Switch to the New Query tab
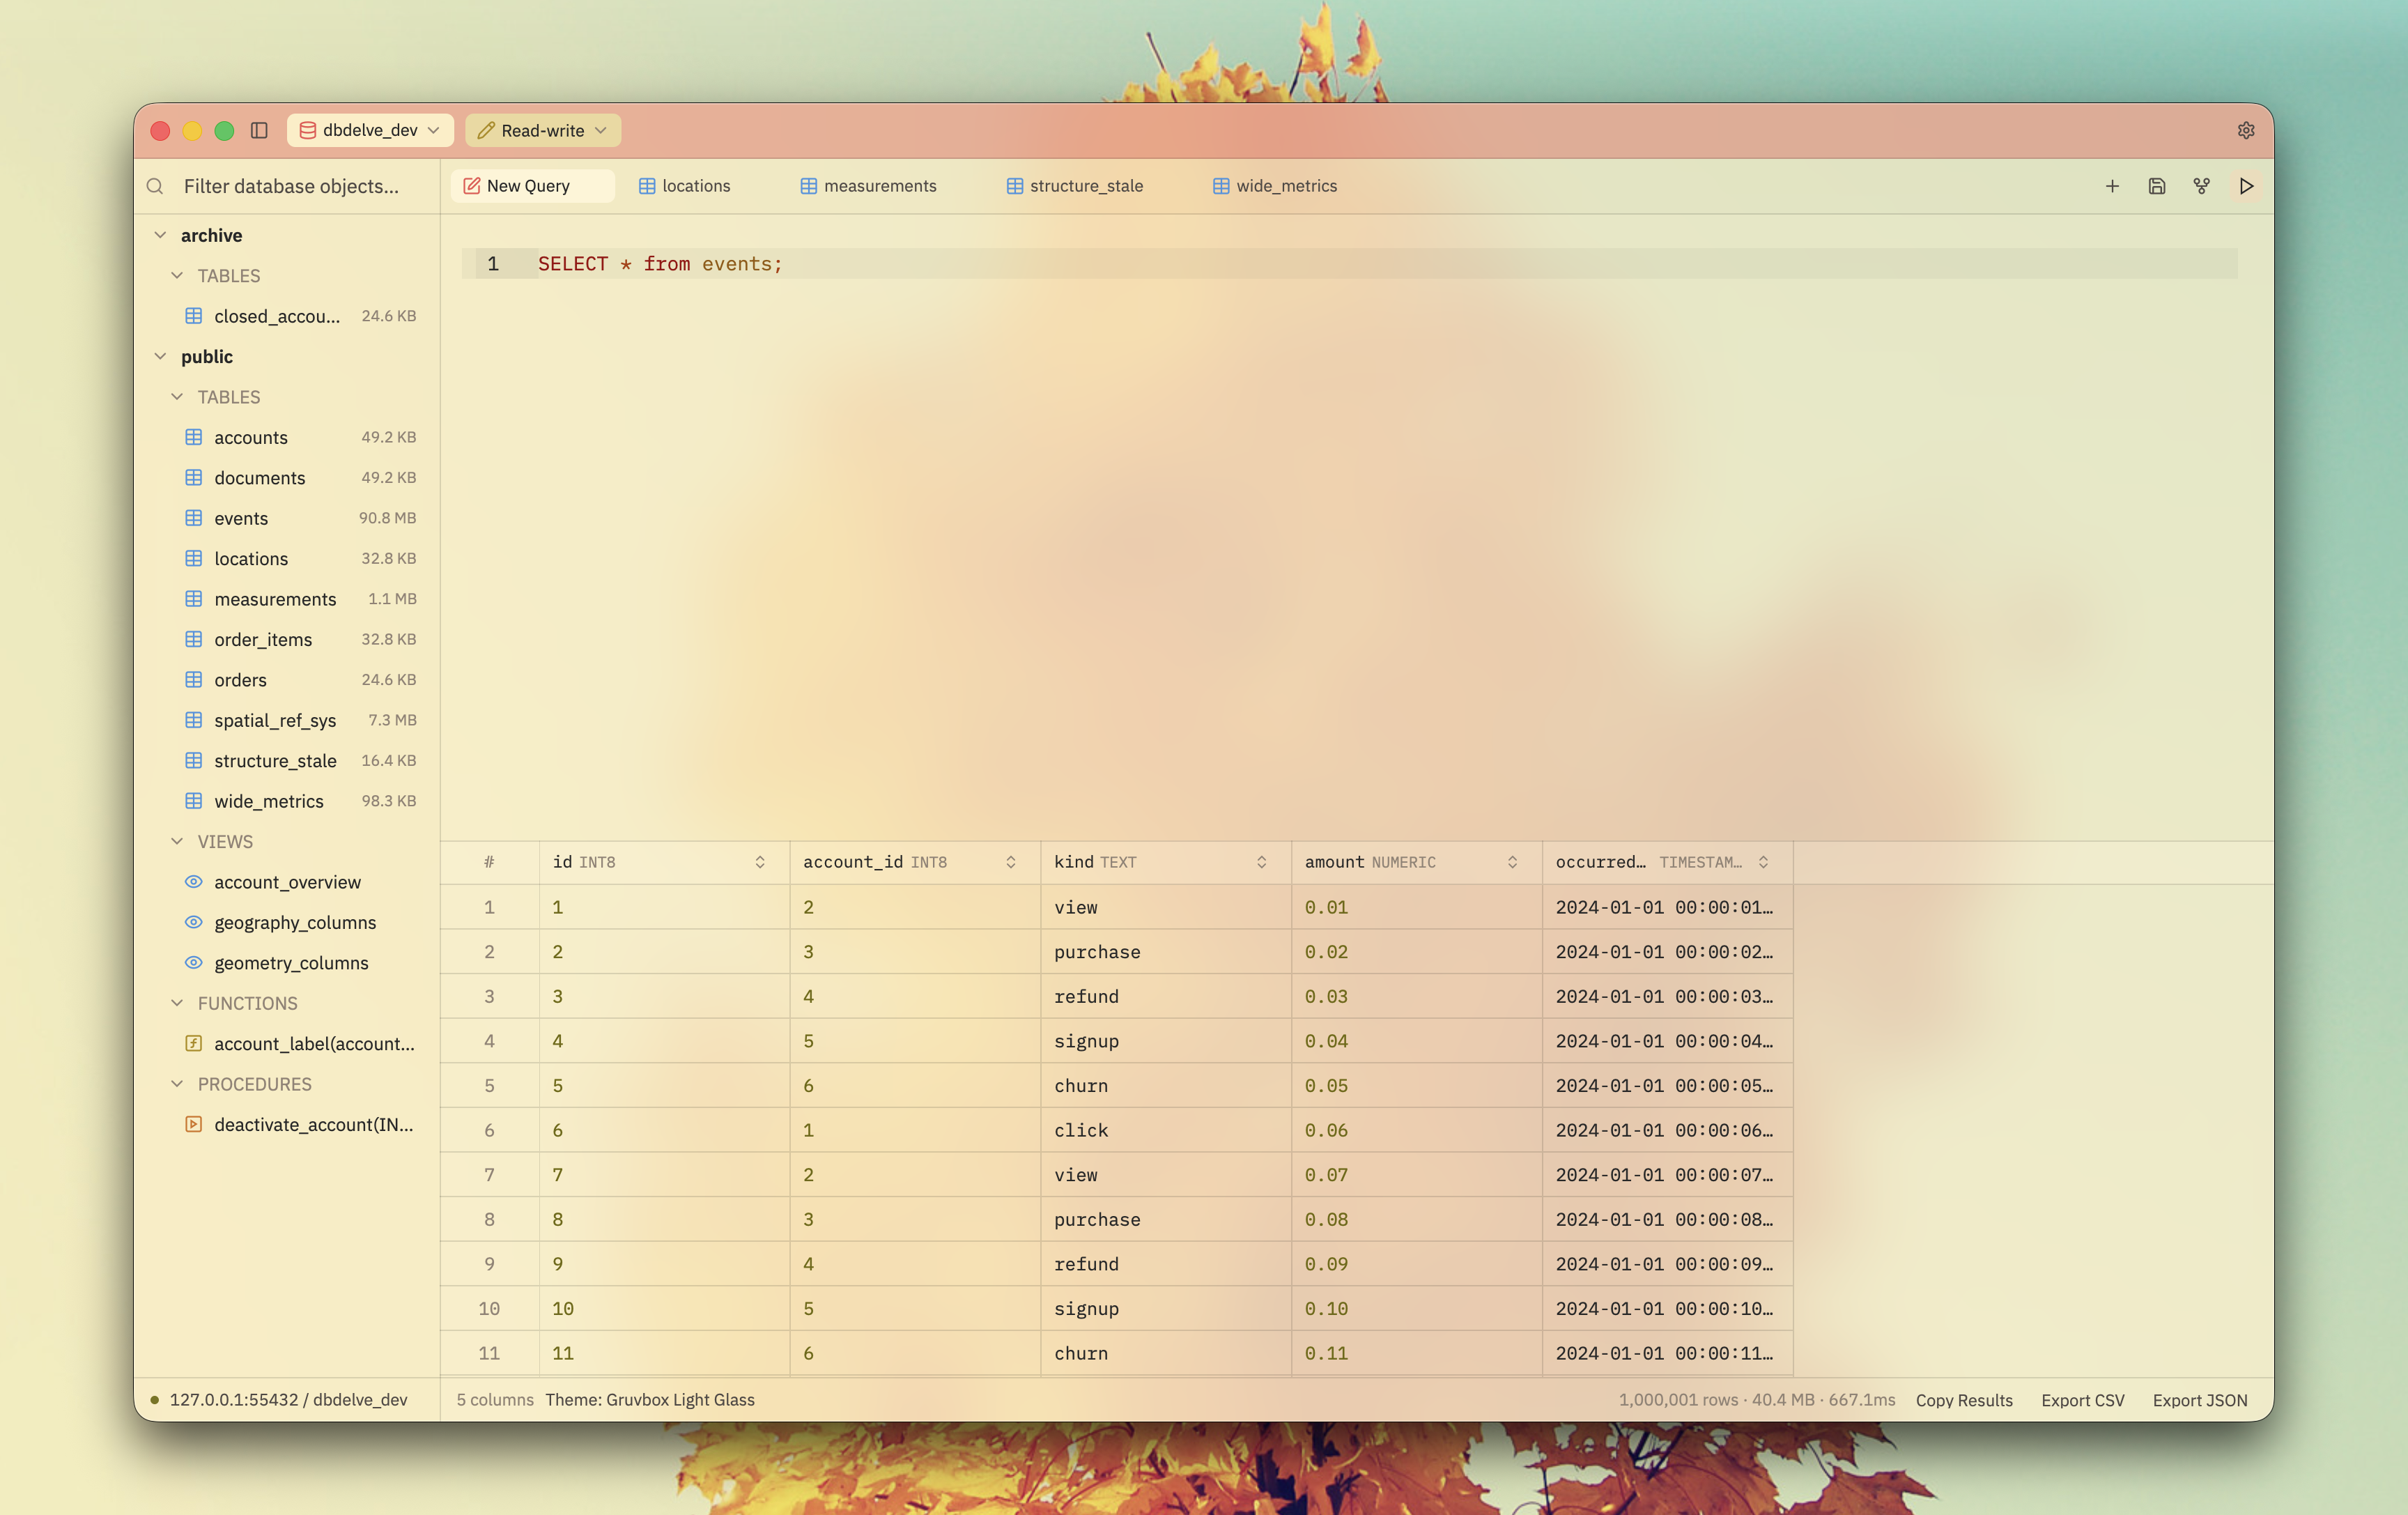 click(532, 186)
